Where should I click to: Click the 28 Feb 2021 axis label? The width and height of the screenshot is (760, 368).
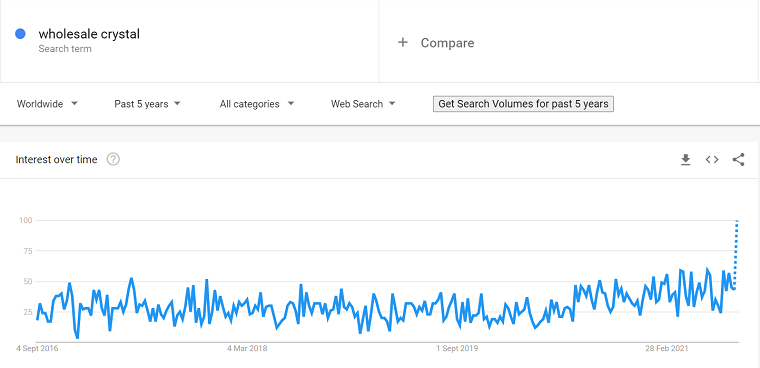[x=665, y=348]
